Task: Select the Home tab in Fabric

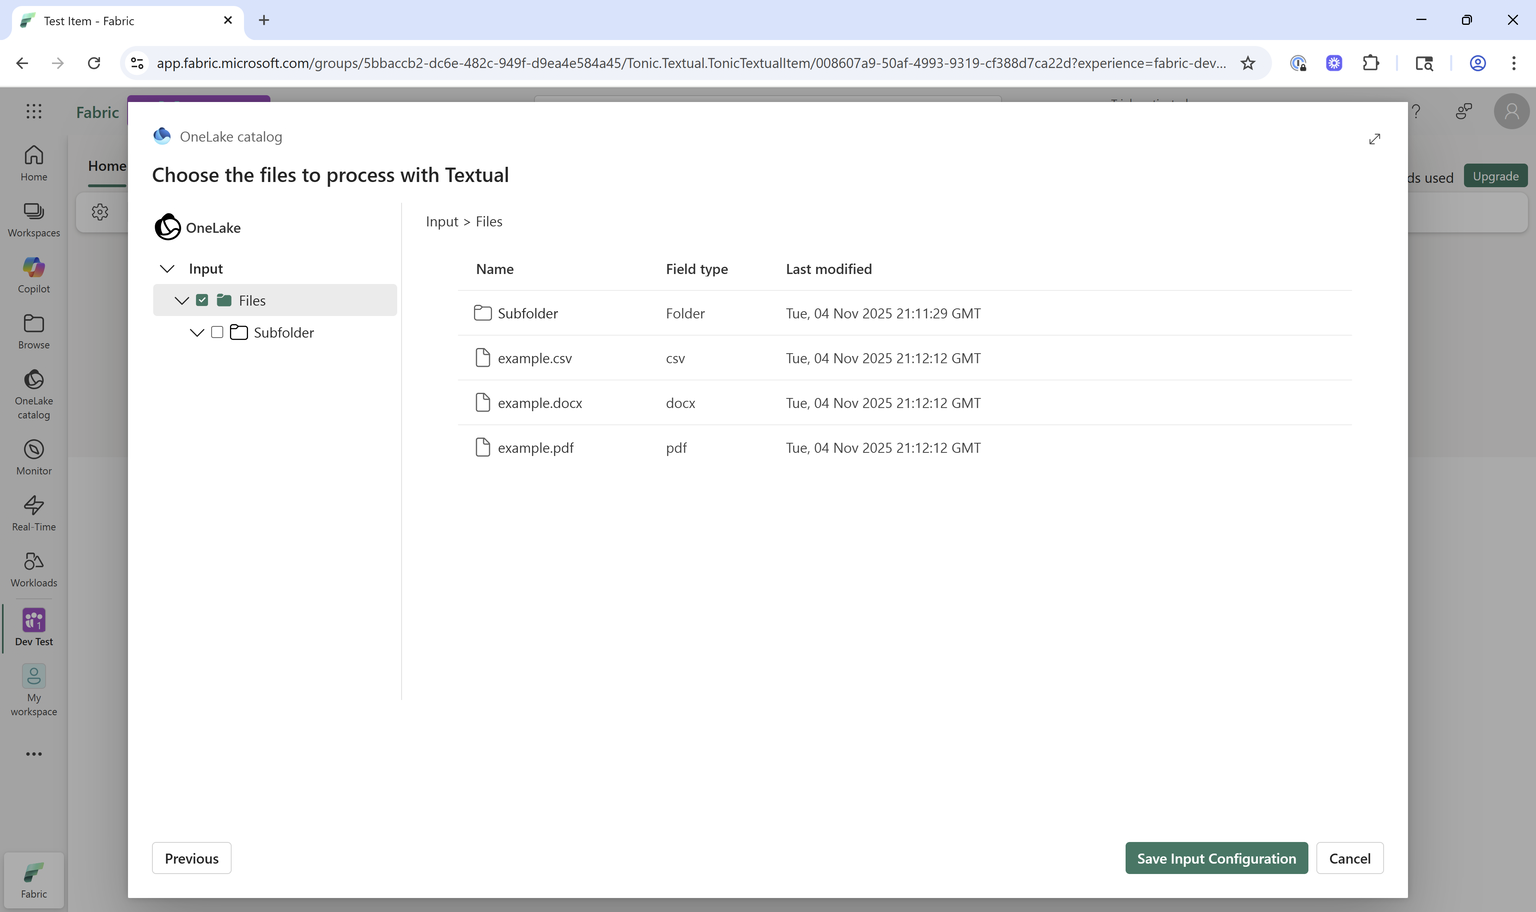Action: click(x=106, y=165)
